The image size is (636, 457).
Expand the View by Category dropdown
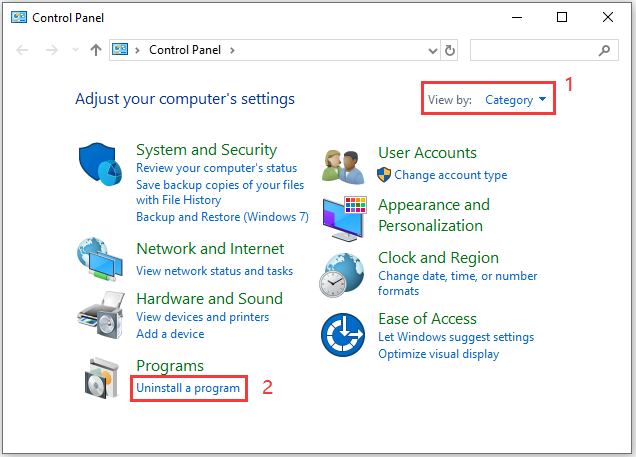pos(516,100)
